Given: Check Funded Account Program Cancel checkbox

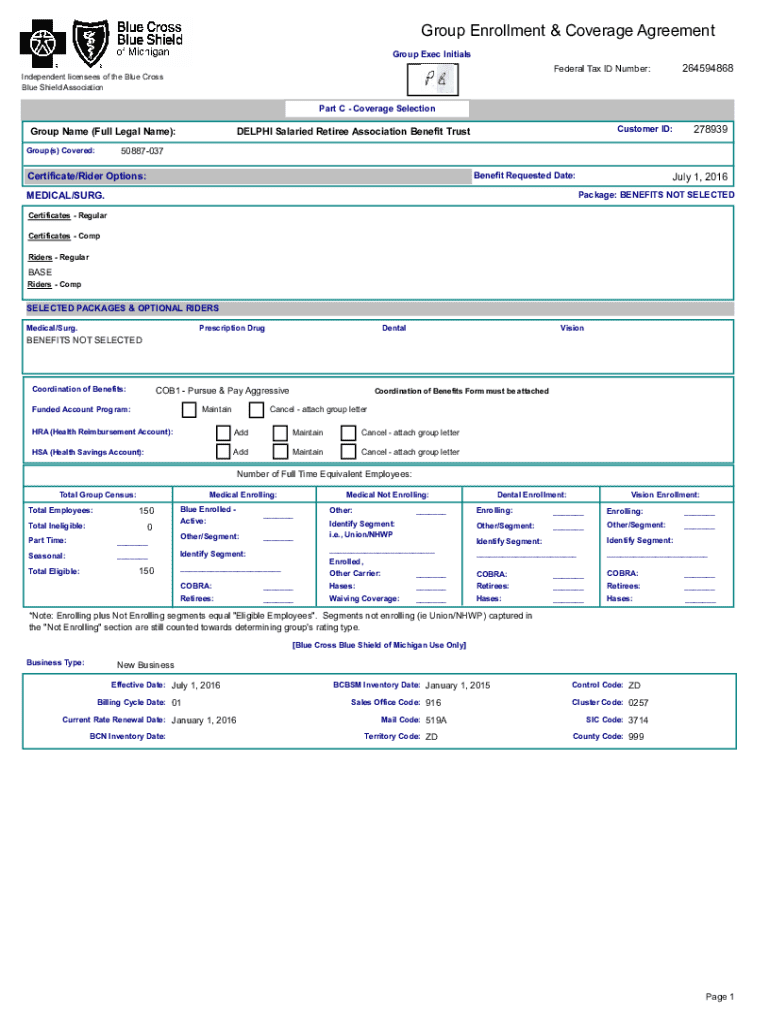Looking at the screenshot, I should click(256, 409).
